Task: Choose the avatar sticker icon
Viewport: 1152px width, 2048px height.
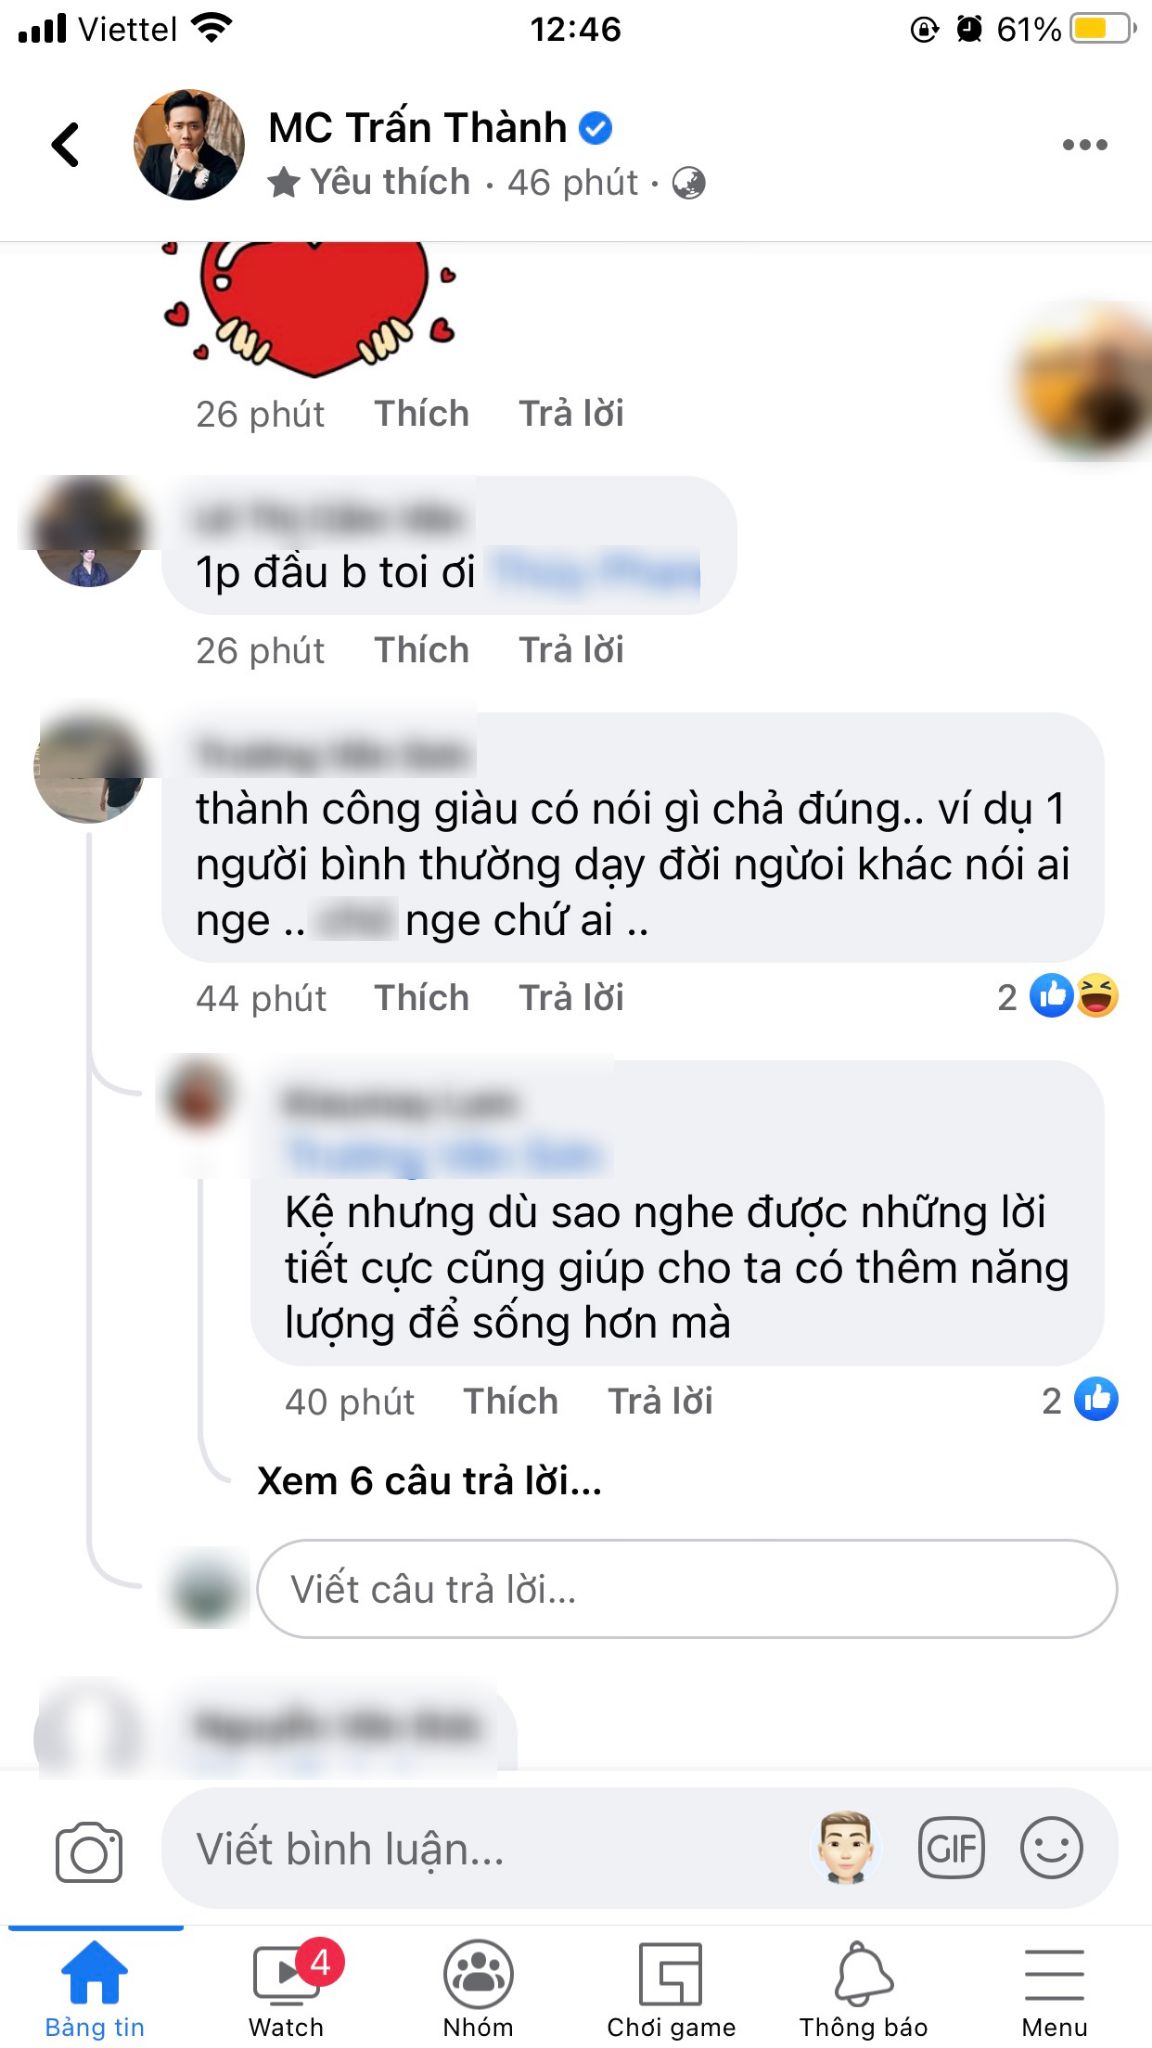Action: (846, 1847)
